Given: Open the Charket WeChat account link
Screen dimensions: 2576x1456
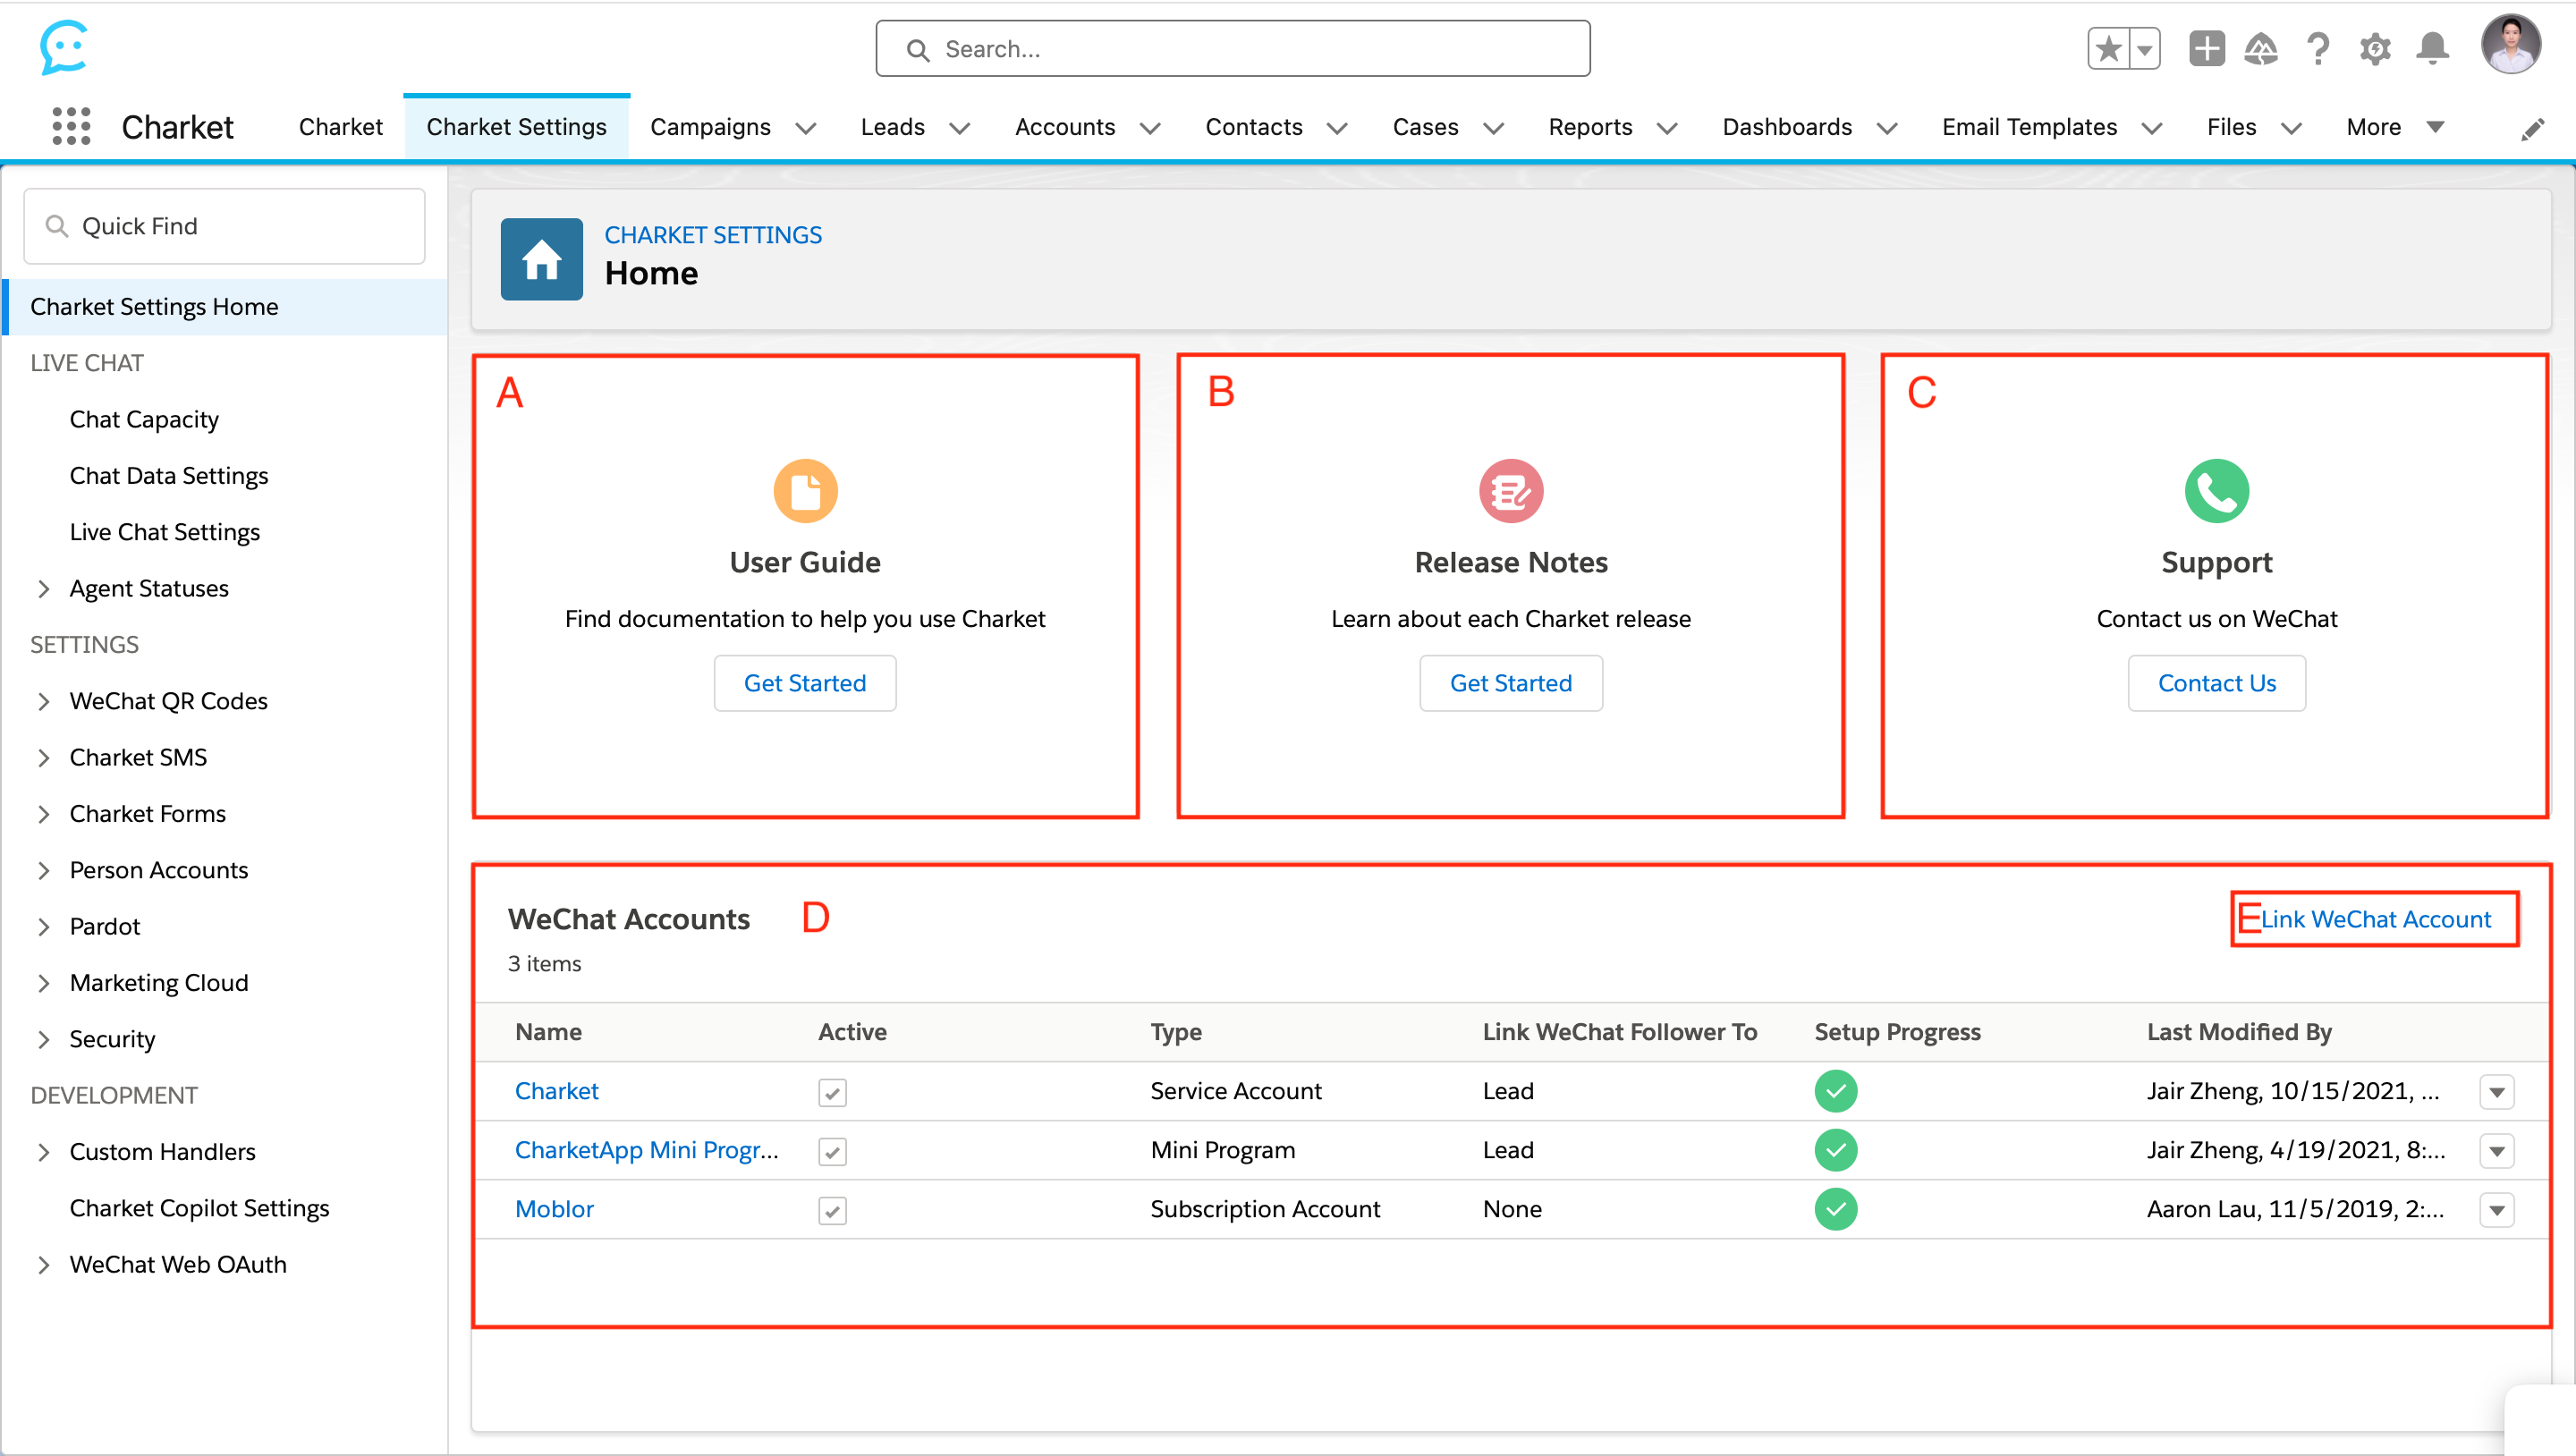Looking at the screenshot, I should pos(556,1091).
